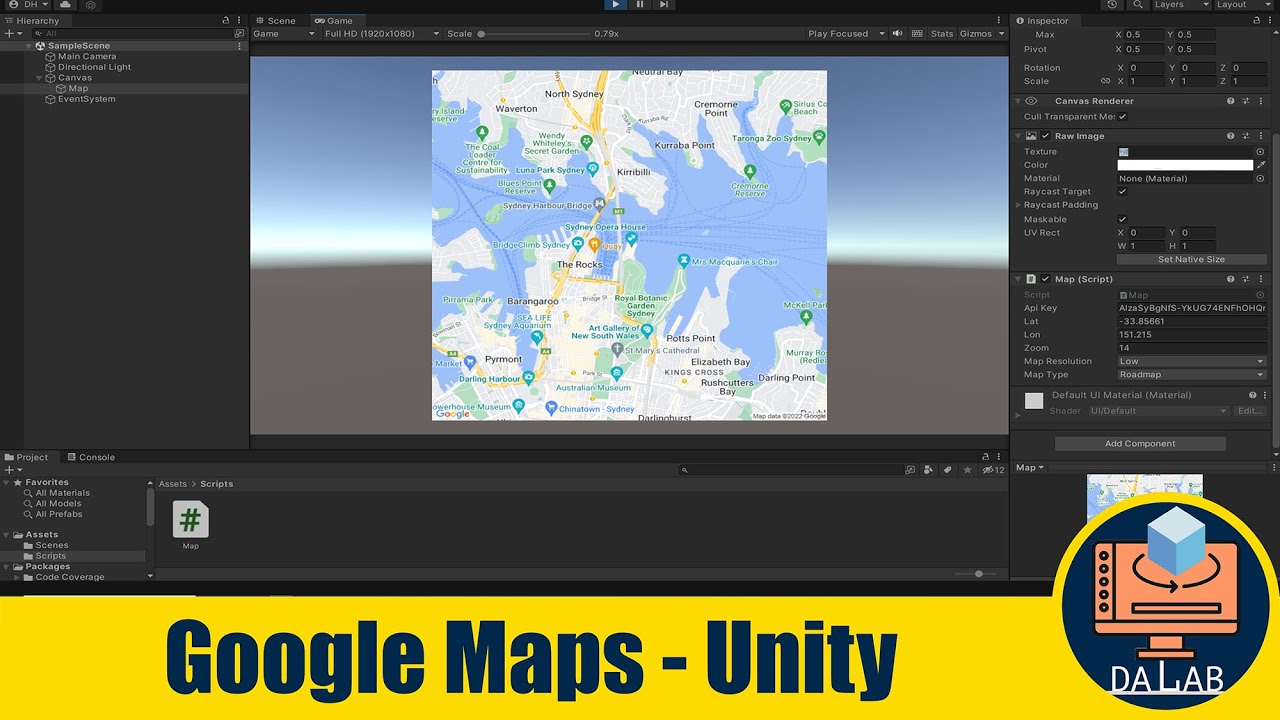
Task: Select the Map object in Hierarchy
Action: 78,88
